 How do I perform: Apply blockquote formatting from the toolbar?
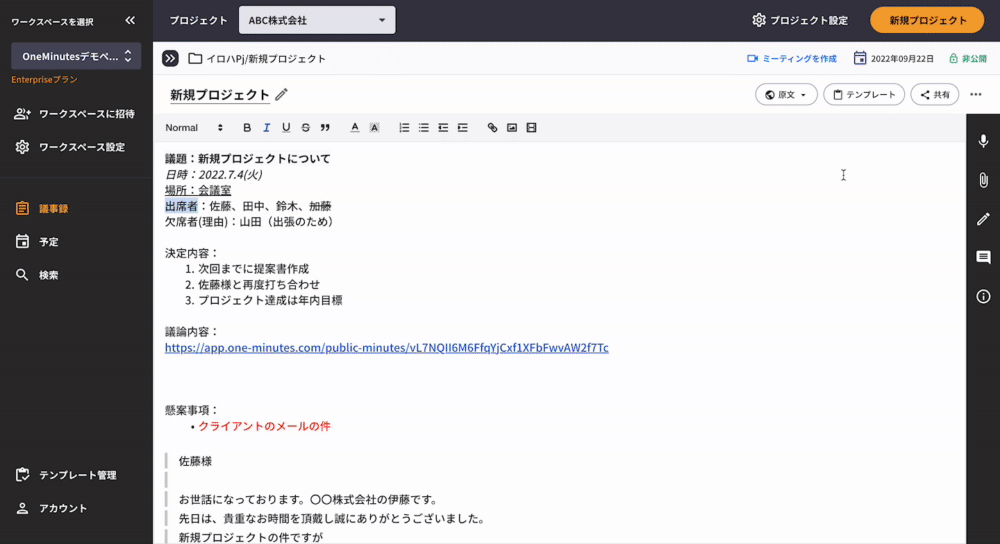click(325, 128)
